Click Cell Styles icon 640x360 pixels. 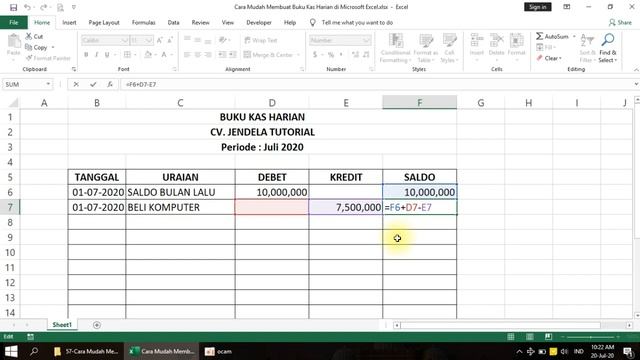pos(449,41)
